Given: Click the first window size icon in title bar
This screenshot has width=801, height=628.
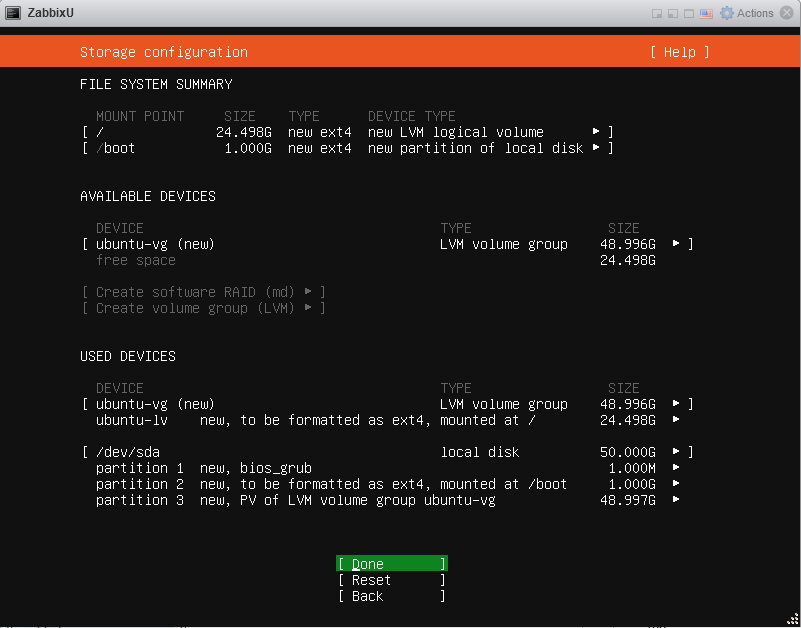Looking at the screenshot, I should pyautogui.click(x=656, y=13).
